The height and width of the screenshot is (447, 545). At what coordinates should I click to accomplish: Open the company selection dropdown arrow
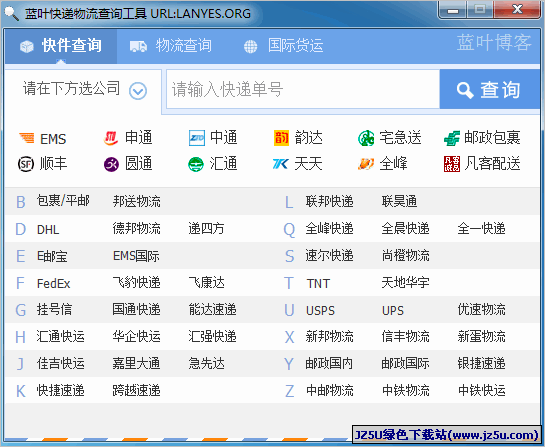click(x=138, y=91)
